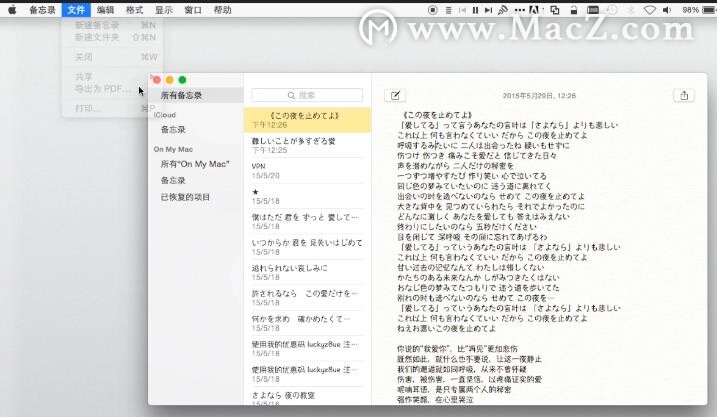Select 所有"On My Mac" in sidebar
Viewport: 717px width, 417px height.
tap(196, 164)
